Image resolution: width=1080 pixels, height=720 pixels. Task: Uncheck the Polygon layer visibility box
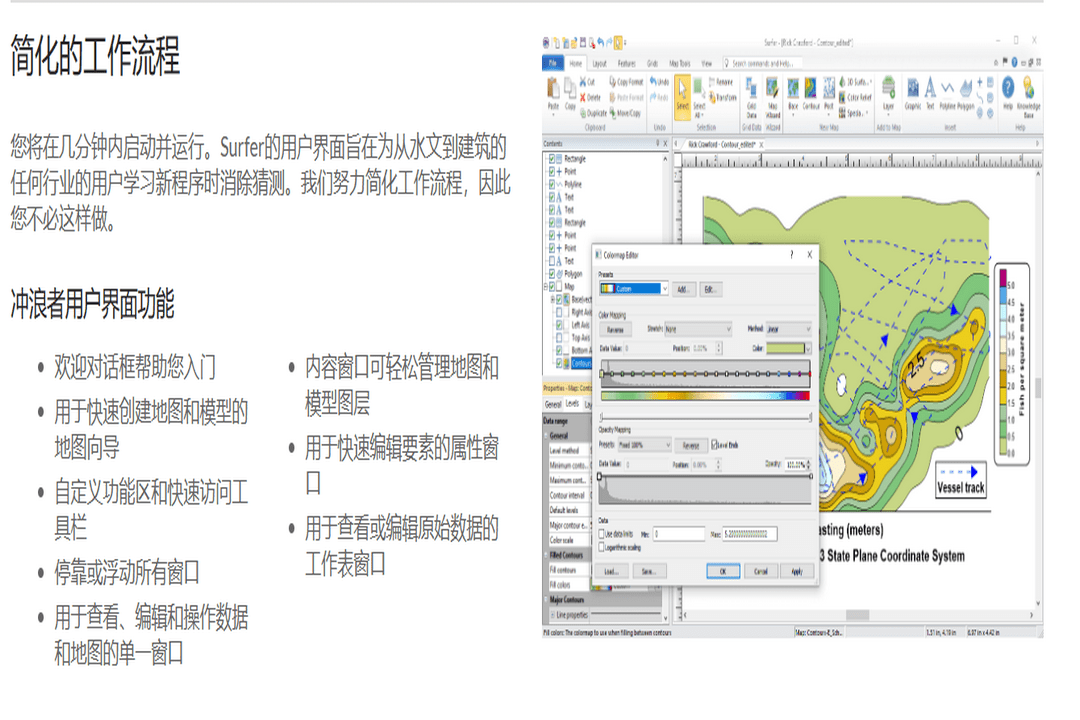pyautogui.click(x=552, y=273)
